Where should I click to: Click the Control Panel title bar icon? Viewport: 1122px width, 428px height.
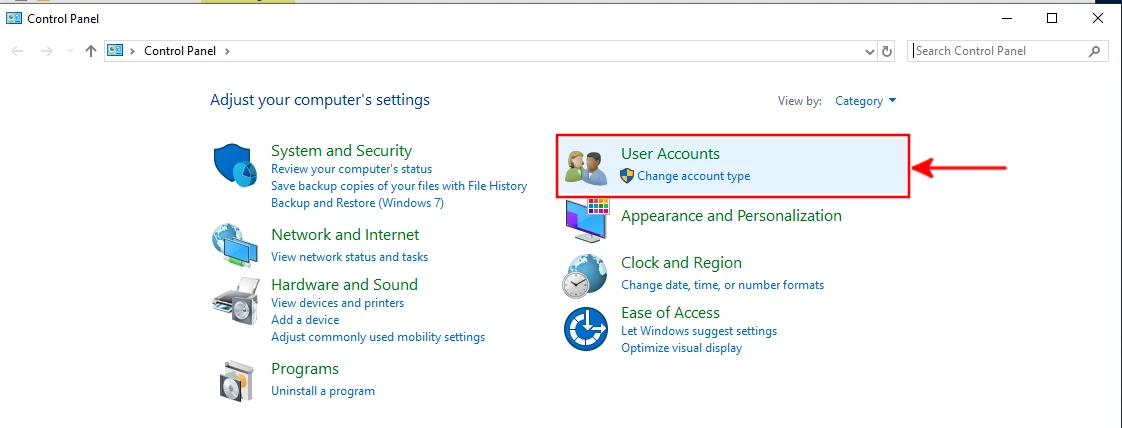(x=14, y=19)
